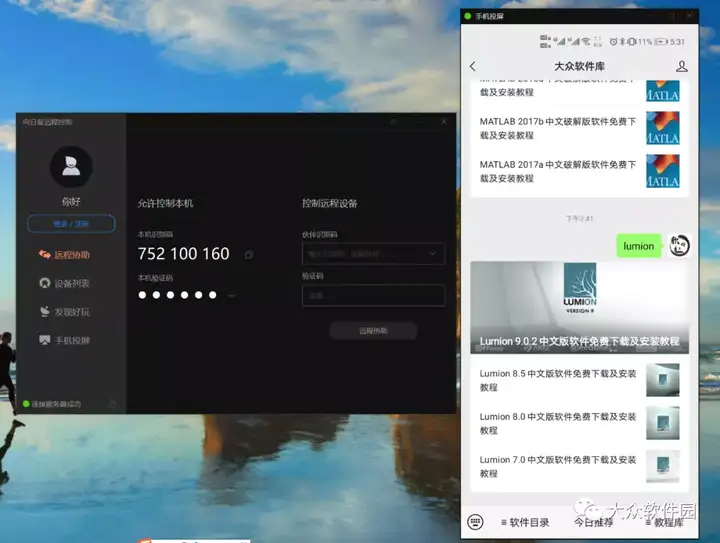Open 发现好玩 in the Sunlogin sidebar

pos(64,312)
